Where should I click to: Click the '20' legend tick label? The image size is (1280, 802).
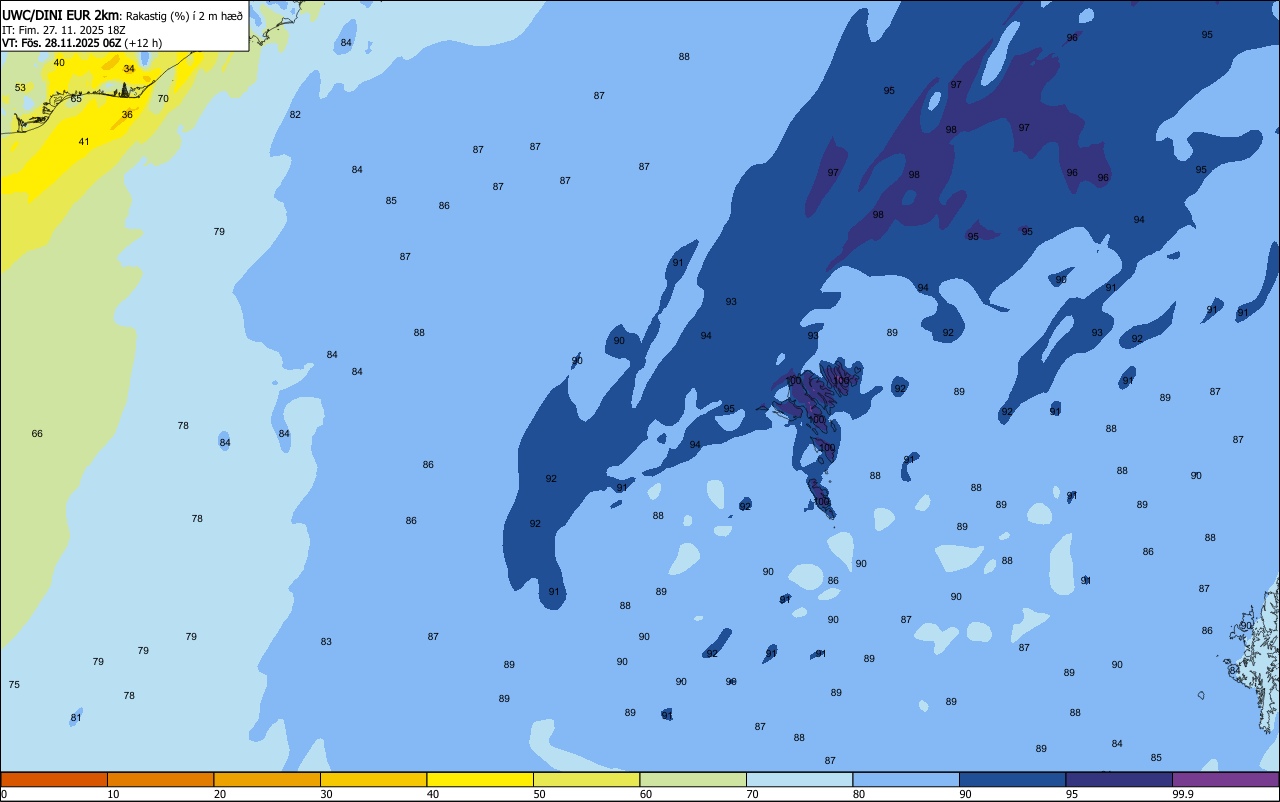(x=220, y=794)
